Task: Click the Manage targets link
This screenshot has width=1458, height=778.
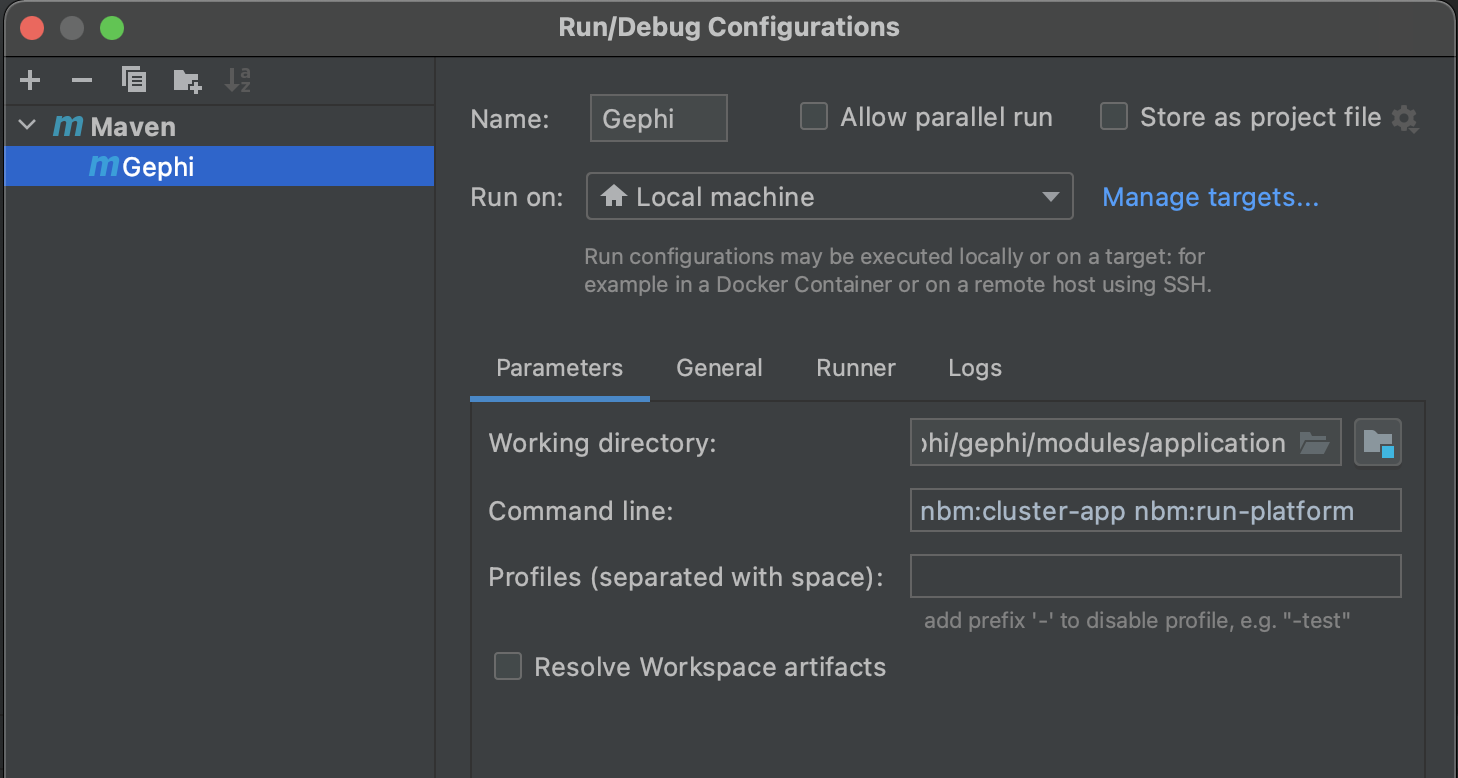Action: (1210, 197)
